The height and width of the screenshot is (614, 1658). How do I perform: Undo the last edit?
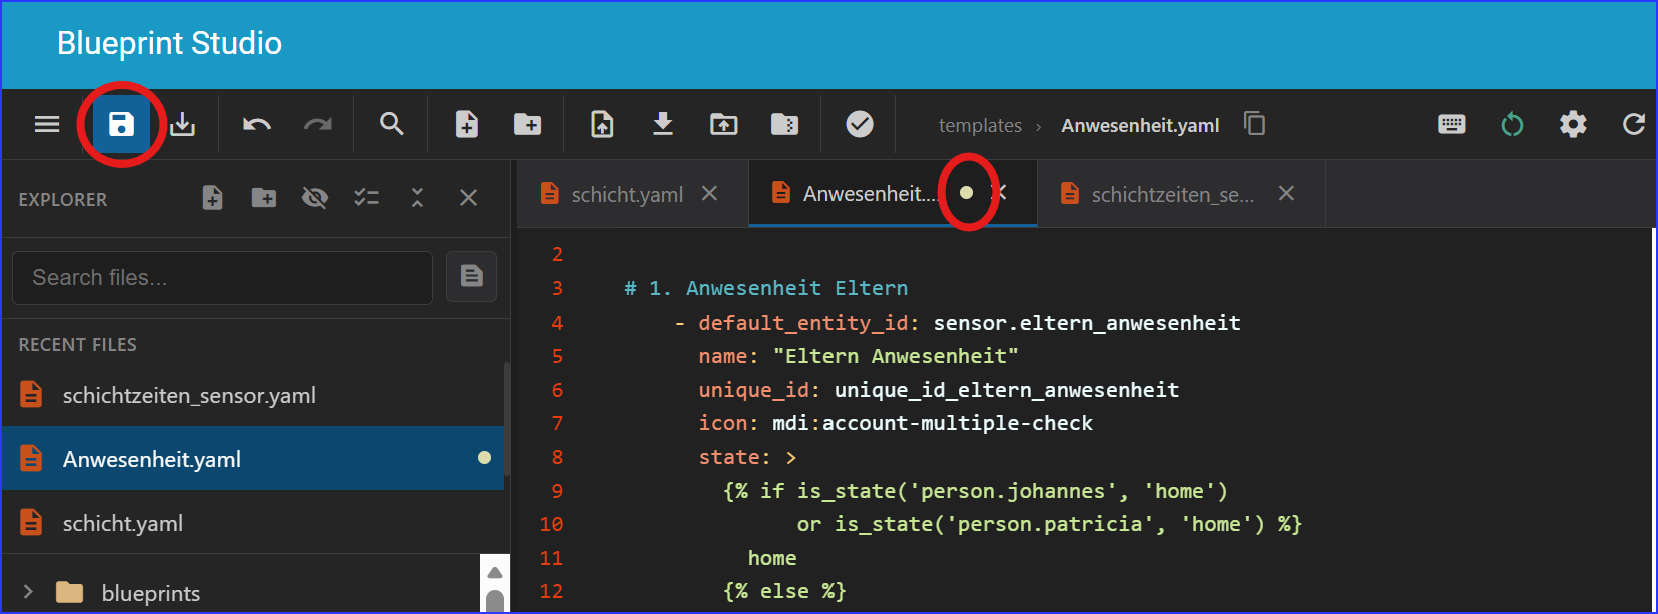(257, 124)
